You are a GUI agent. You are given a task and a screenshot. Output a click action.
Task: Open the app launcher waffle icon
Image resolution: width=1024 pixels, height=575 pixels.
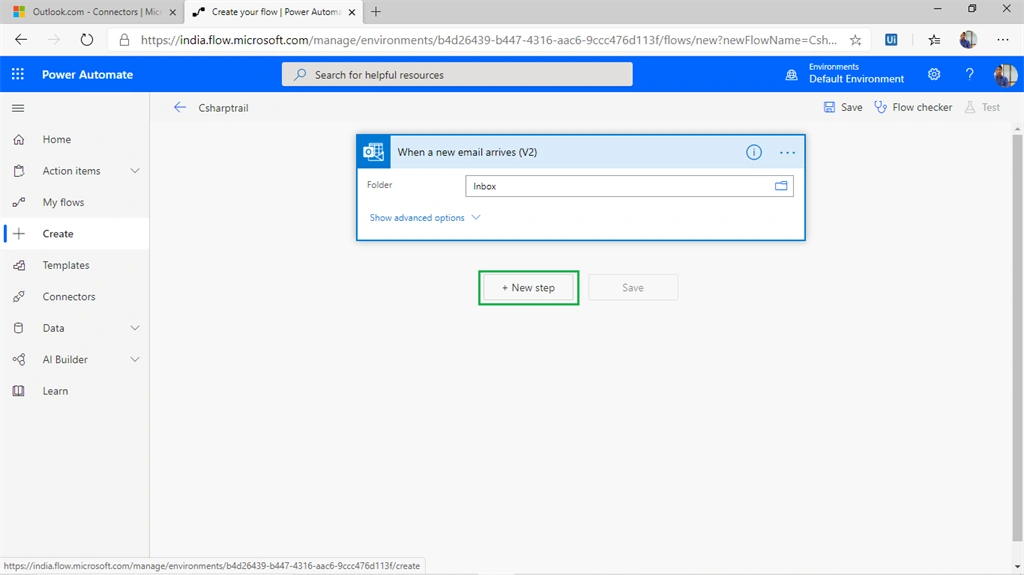[18, 74]
